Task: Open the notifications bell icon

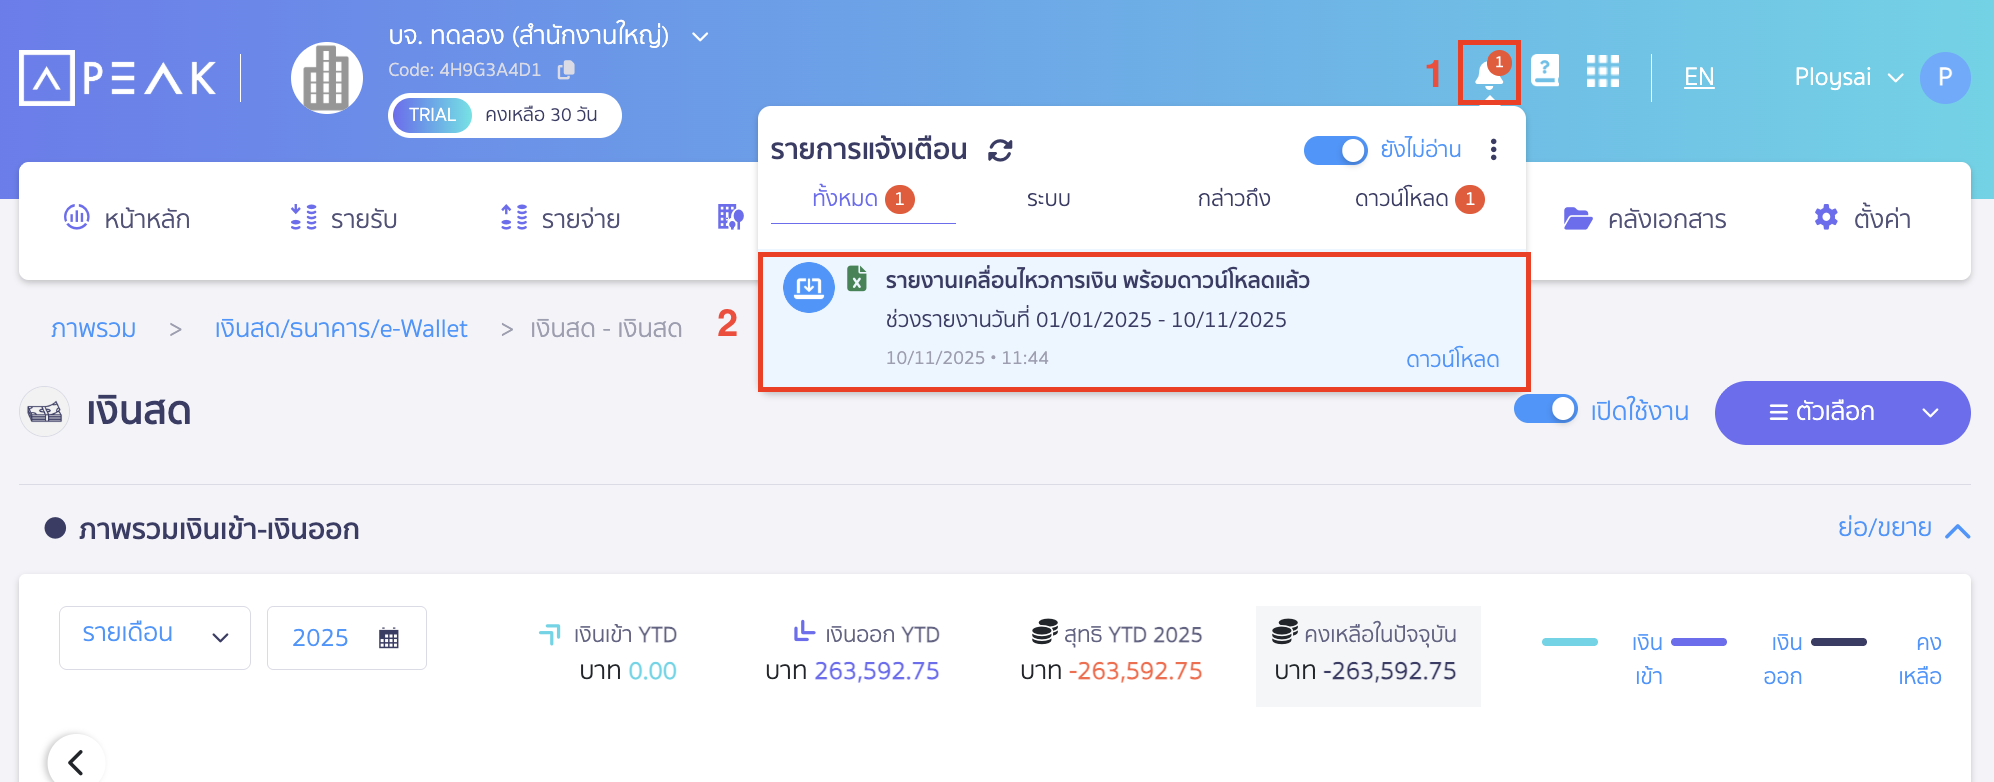Action: pos(1489,74)
